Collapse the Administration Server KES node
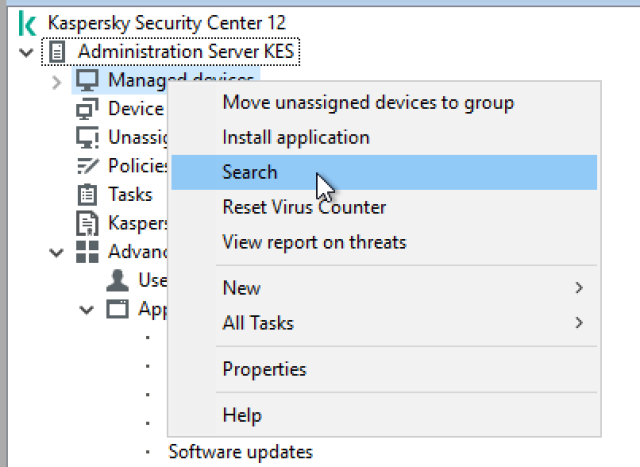 (x=26, y=51)
